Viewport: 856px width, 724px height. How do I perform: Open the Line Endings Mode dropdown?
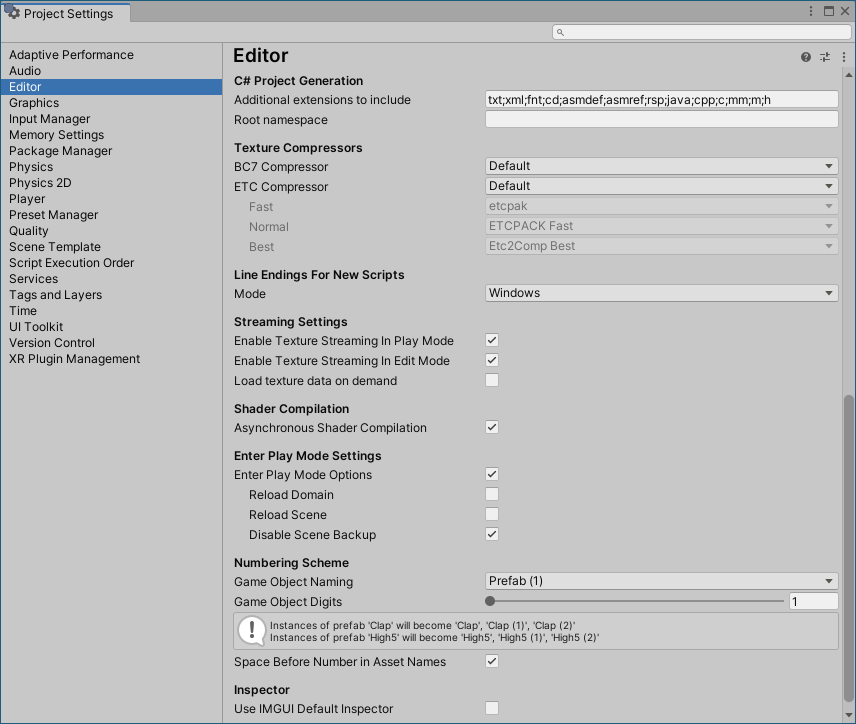tap(662, 293)
